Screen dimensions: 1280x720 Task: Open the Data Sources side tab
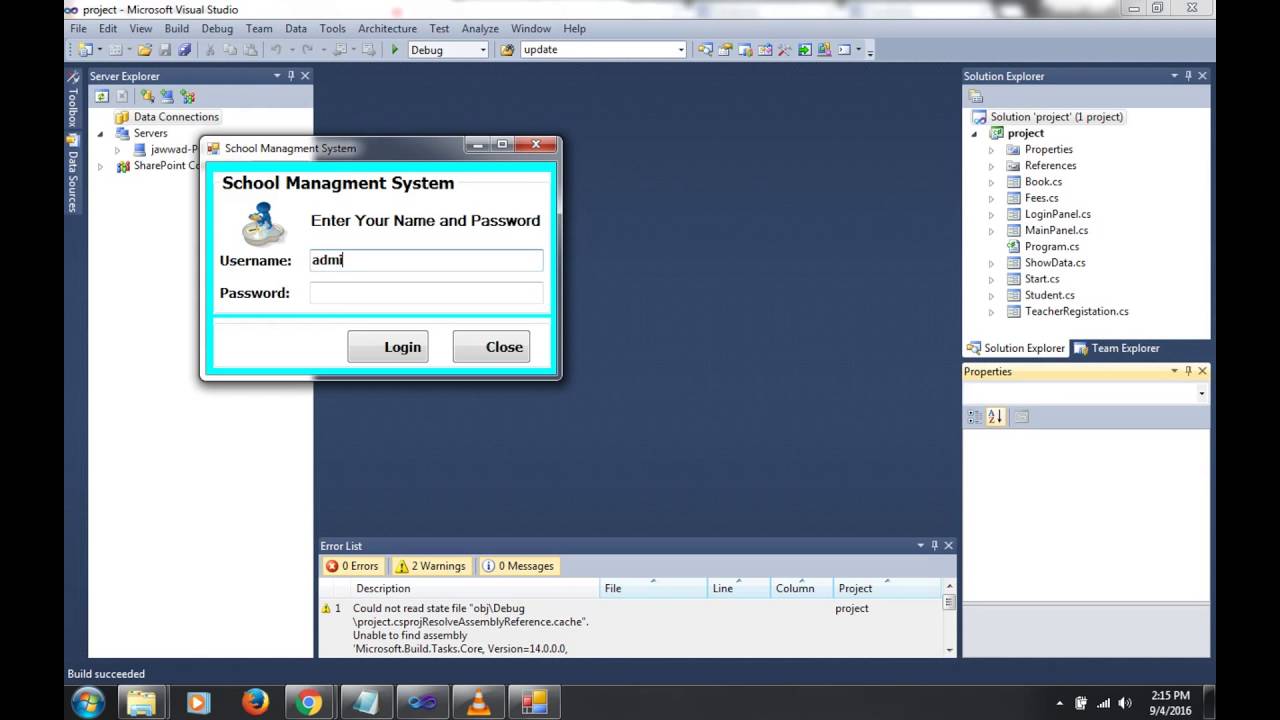point(72,173)
